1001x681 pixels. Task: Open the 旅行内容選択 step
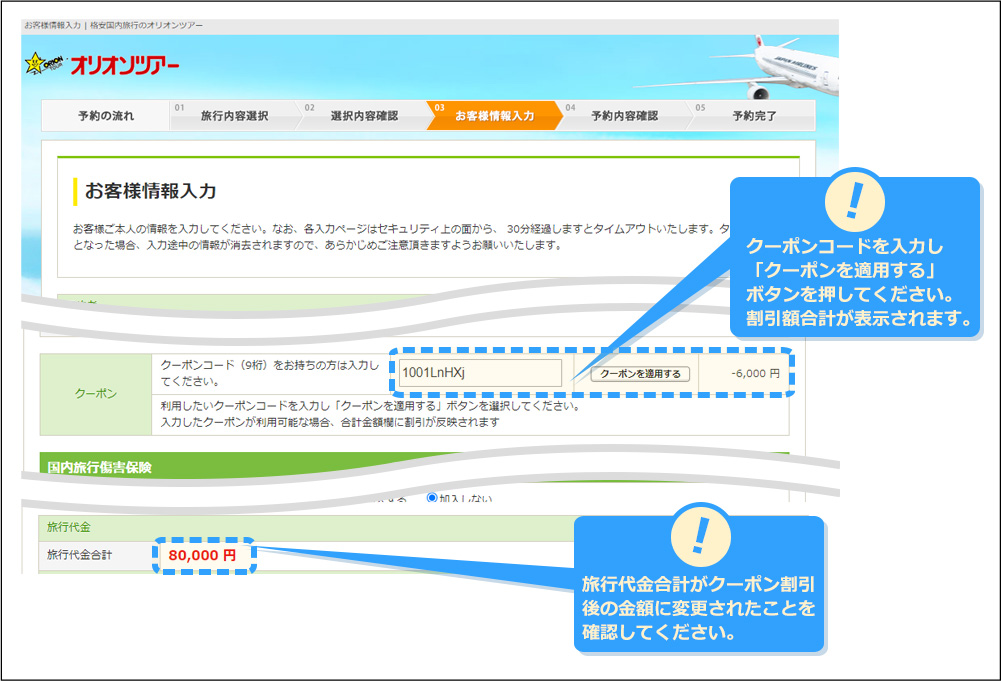pos(237,115)
